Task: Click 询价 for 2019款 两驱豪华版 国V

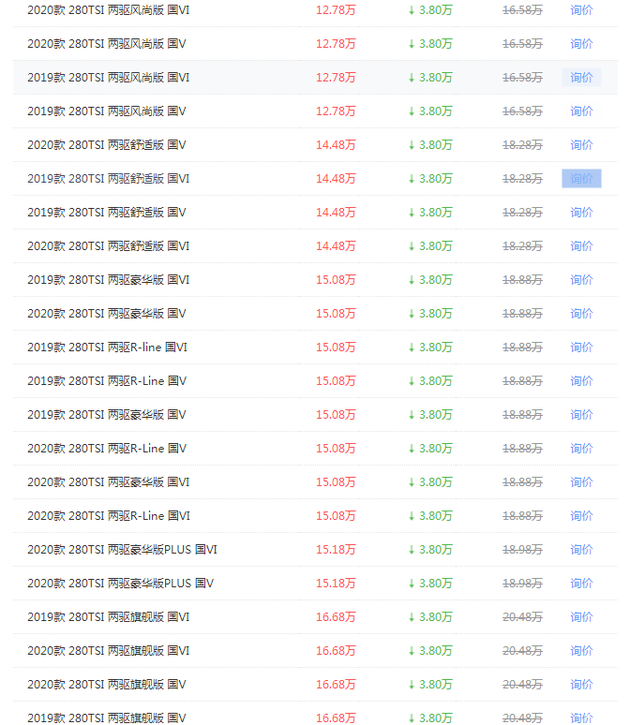Action: (x=581, y=415)
